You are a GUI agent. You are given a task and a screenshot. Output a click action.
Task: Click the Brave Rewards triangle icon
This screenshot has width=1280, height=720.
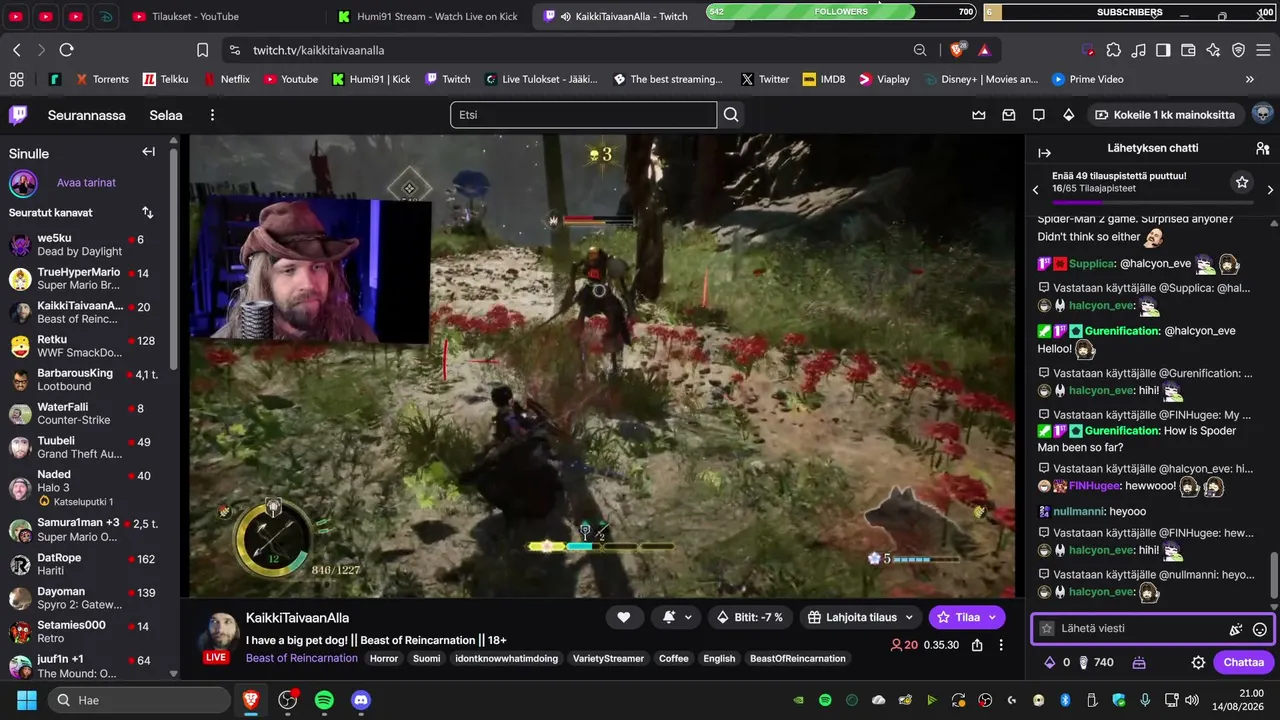[985, 50]
